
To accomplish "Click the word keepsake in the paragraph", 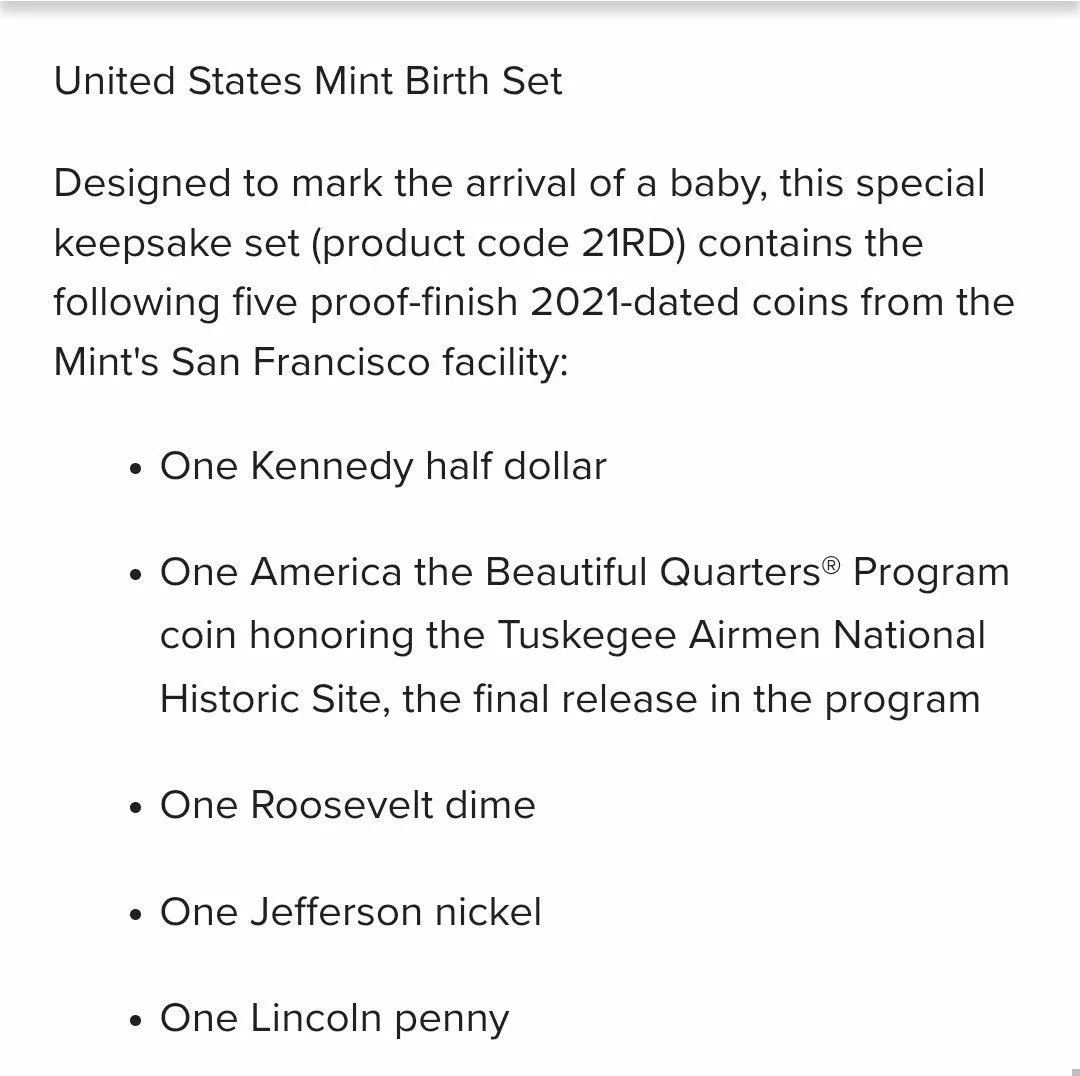I will click(x=143, y=245).
